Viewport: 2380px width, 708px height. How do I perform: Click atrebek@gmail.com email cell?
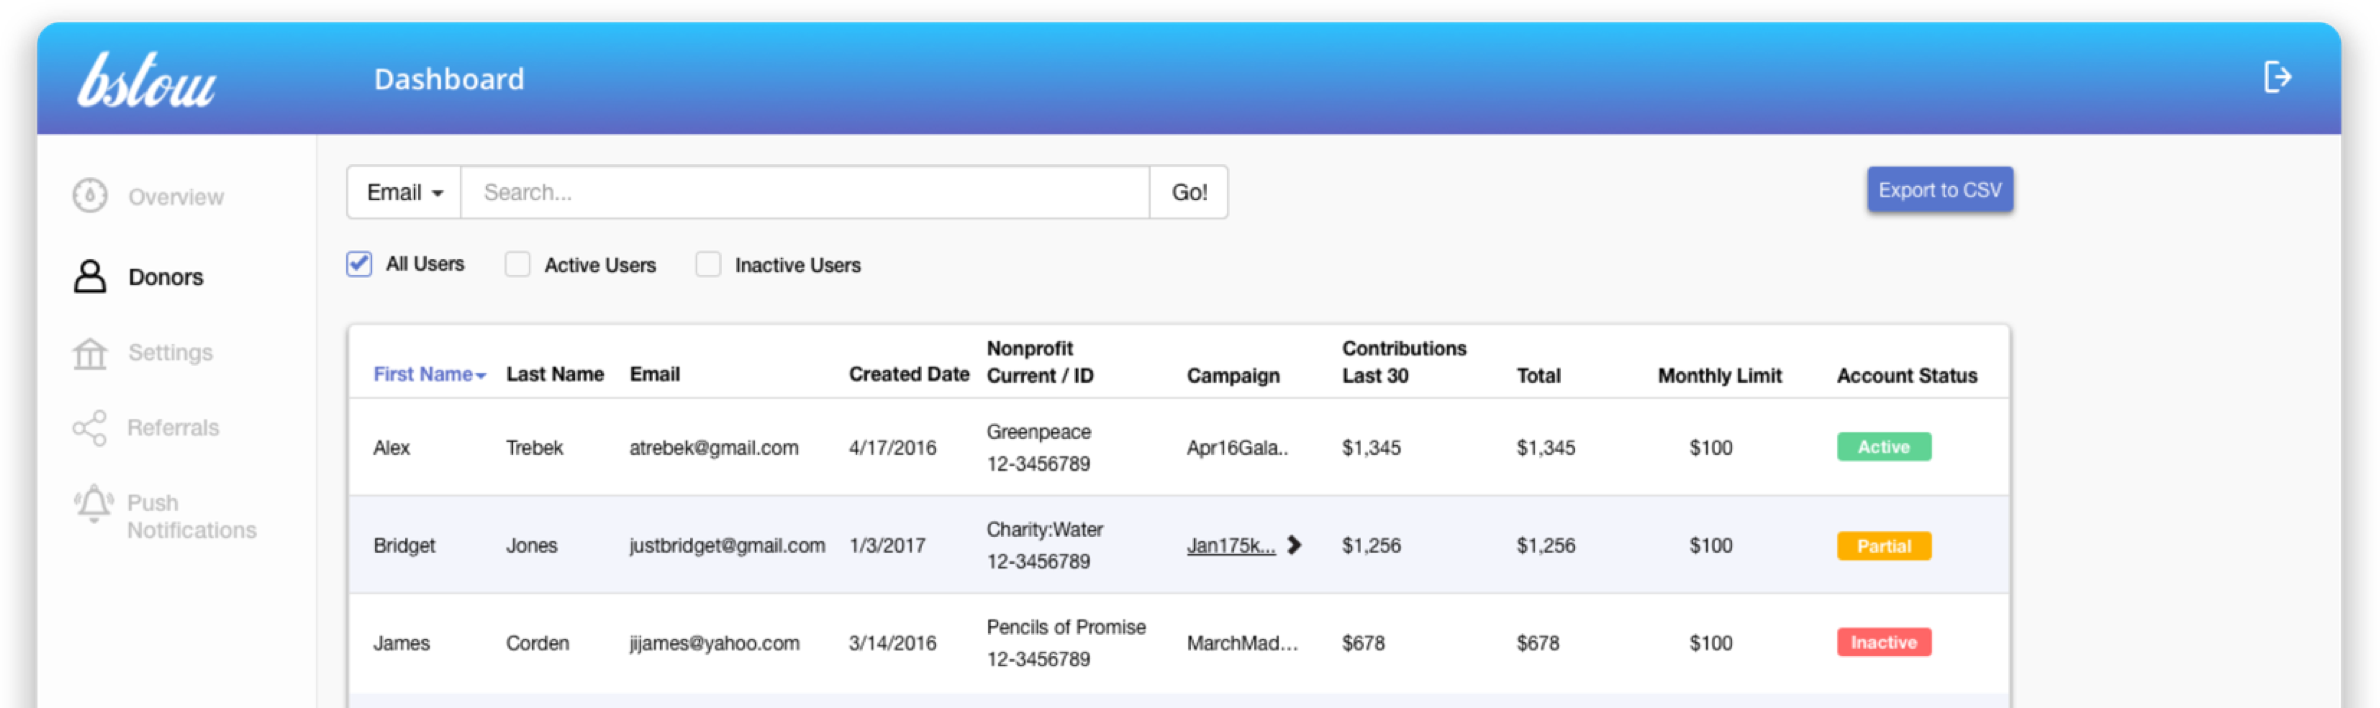point(714,448)
